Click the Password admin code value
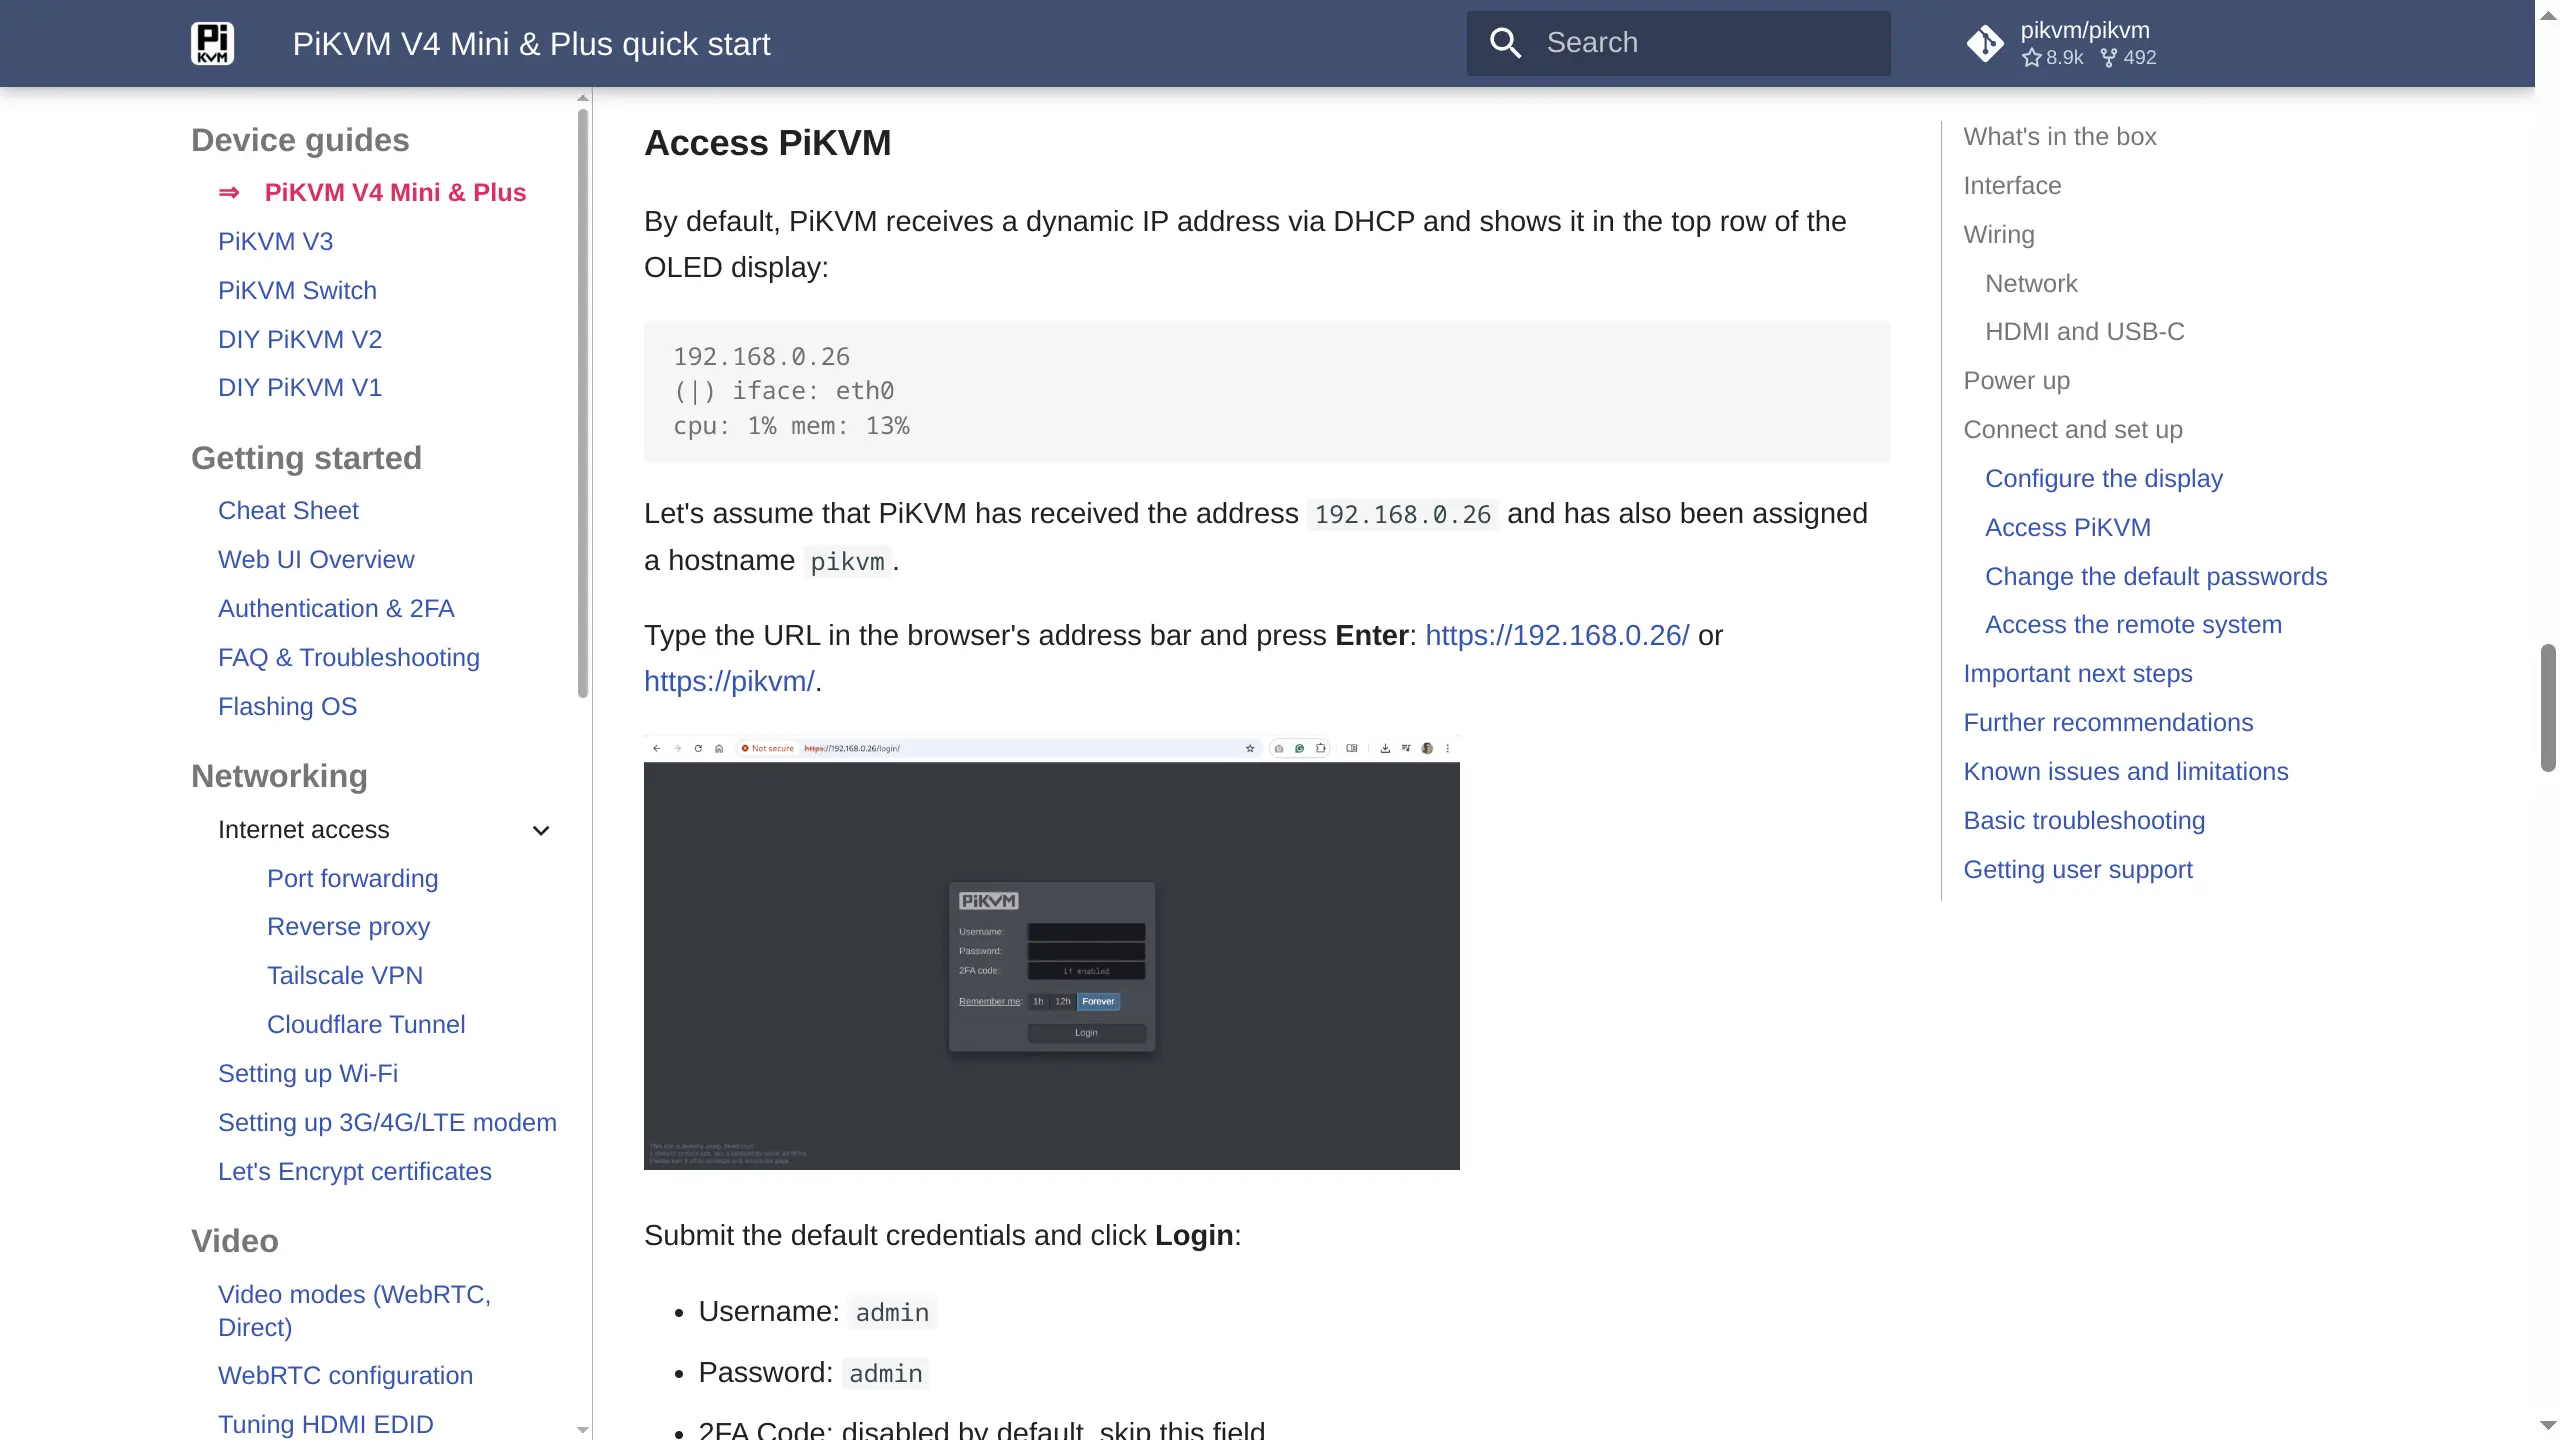Viewport: 2560px width, 1440px height. [885, 1374]
